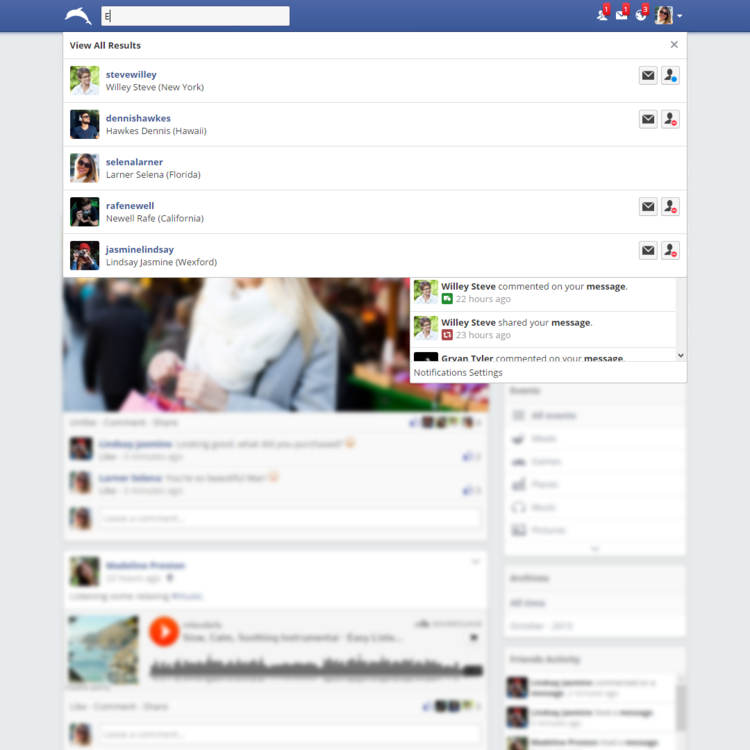Select 'Lindsay Jasmine (Wexford)' text

pyautogui.click(x=161, y=262)
